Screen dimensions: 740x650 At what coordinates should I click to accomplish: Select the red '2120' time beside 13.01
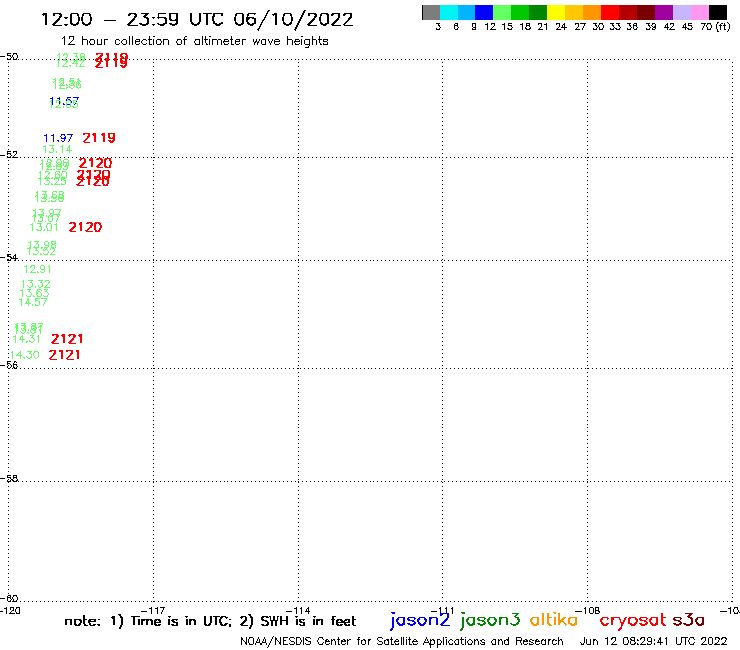85,227
